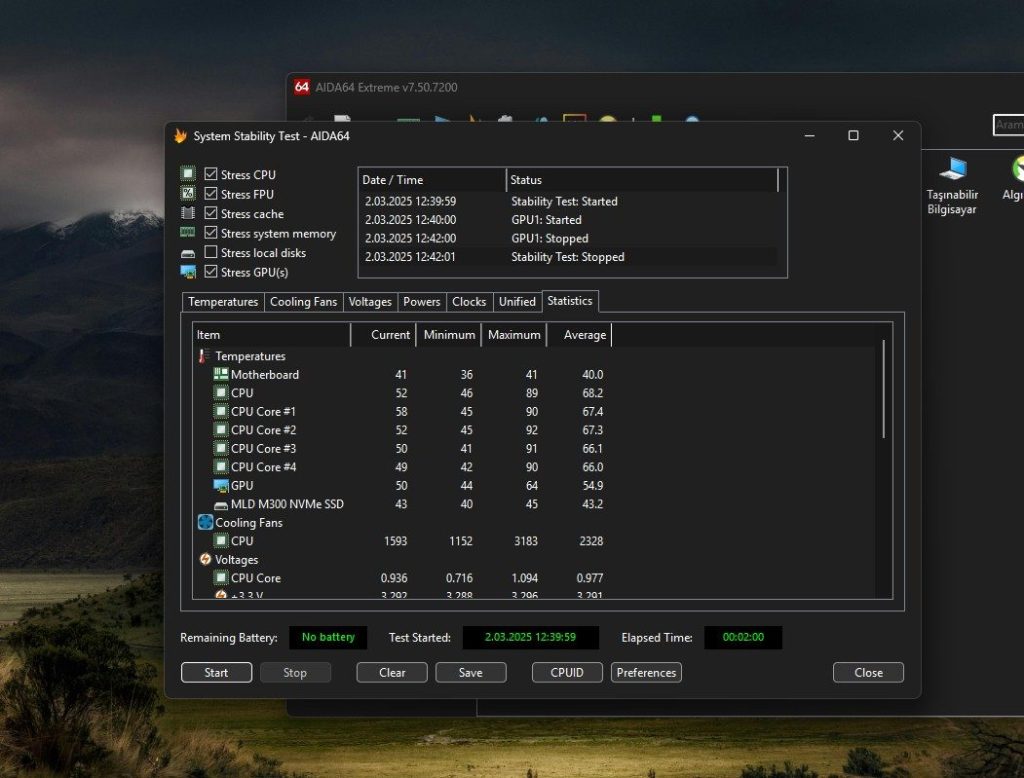Viewport: 1024px width, 778px height.
Task: Click the Stress local disks drive icon
Action: point(188,253)
